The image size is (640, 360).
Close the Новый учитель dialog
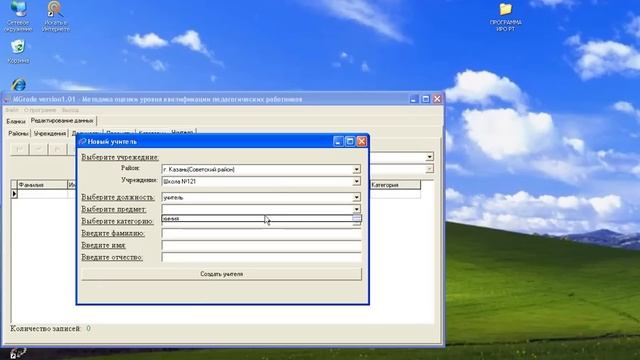click(362, 141)
